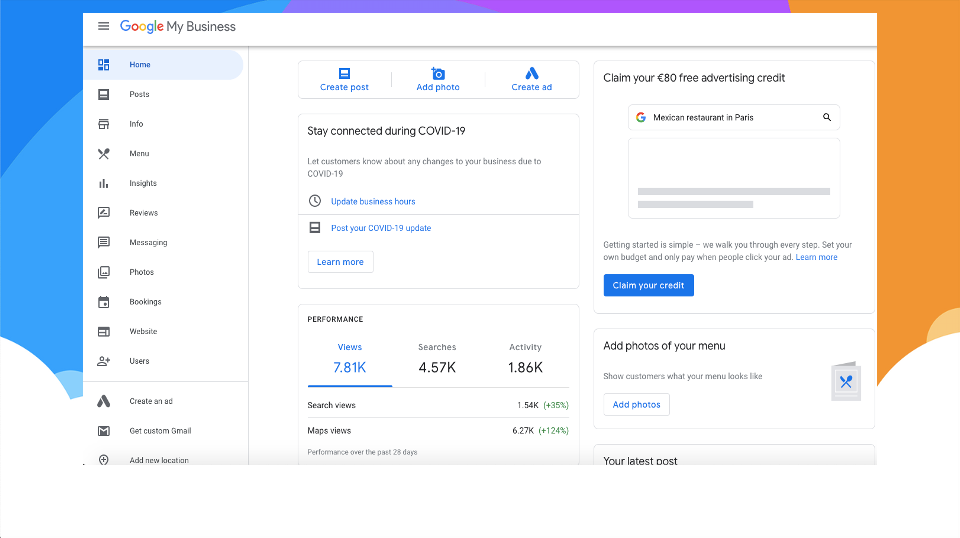Open Posts in the sidebar
This screenshot has height=538, width=960.
coord(163,94)
